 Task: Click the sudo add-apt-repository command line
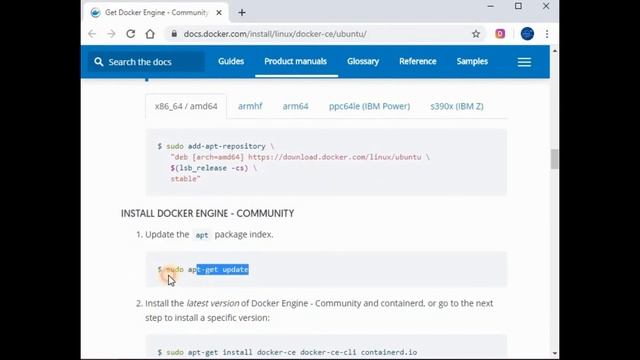pos(216,146)
